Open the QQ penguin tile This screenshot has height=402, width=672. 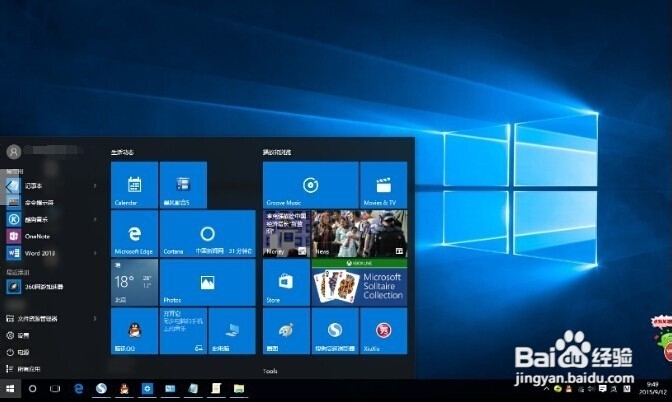[135, 331]
